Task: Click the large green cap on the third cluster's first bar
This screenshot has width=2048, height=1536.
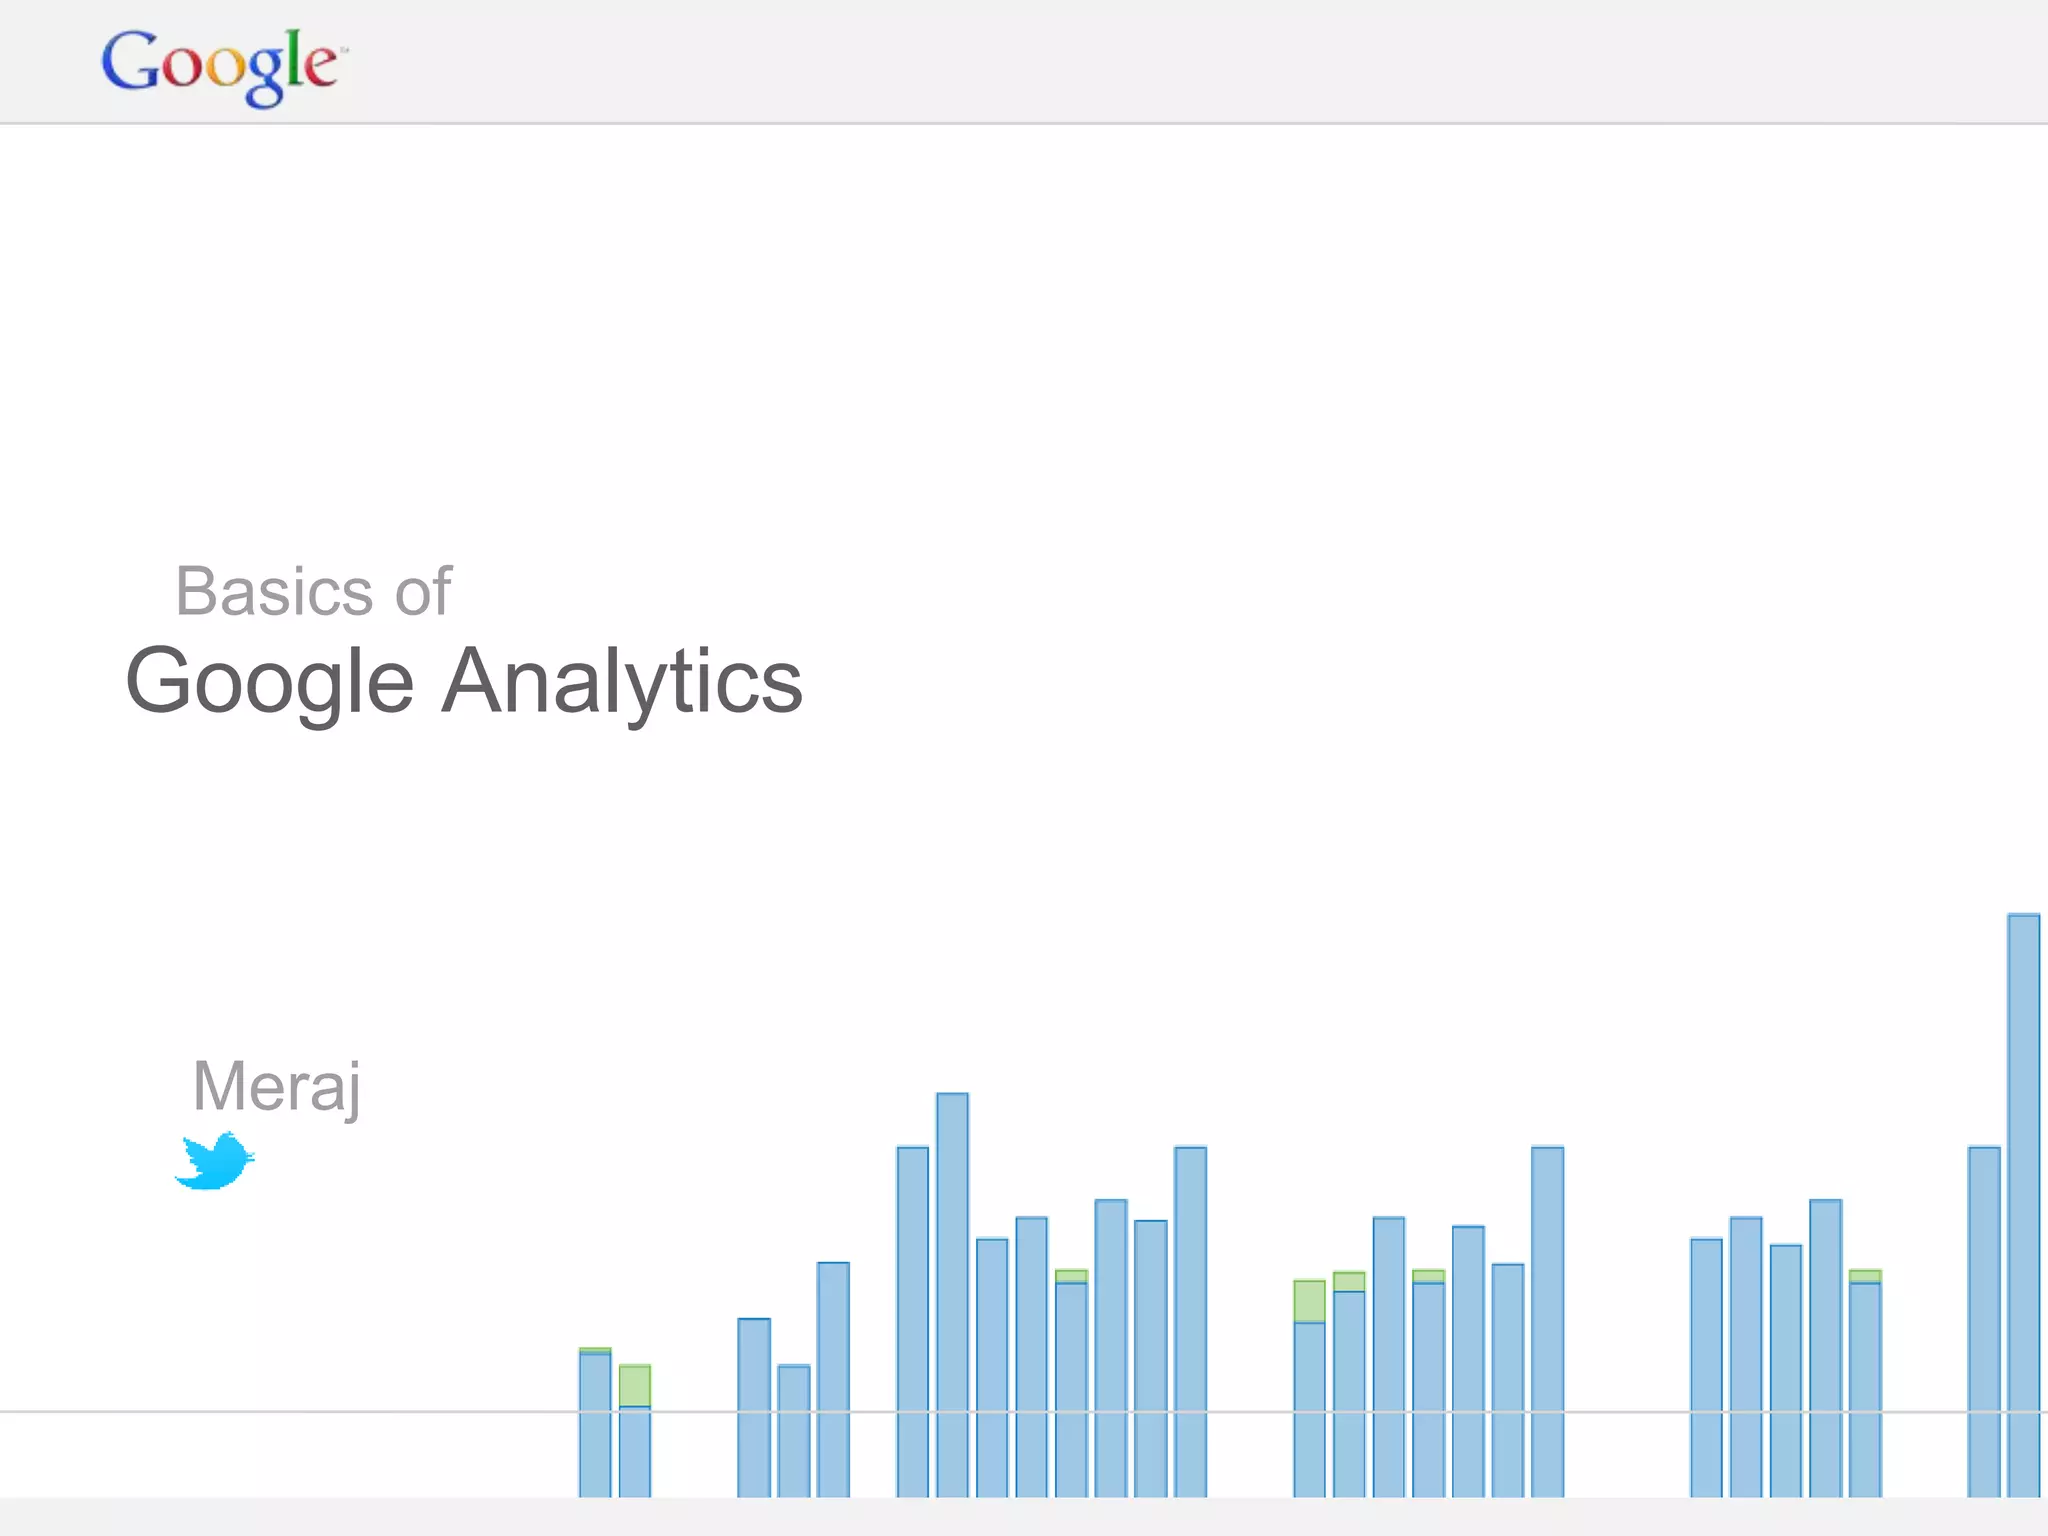Action: (x=1309, y=1301)
